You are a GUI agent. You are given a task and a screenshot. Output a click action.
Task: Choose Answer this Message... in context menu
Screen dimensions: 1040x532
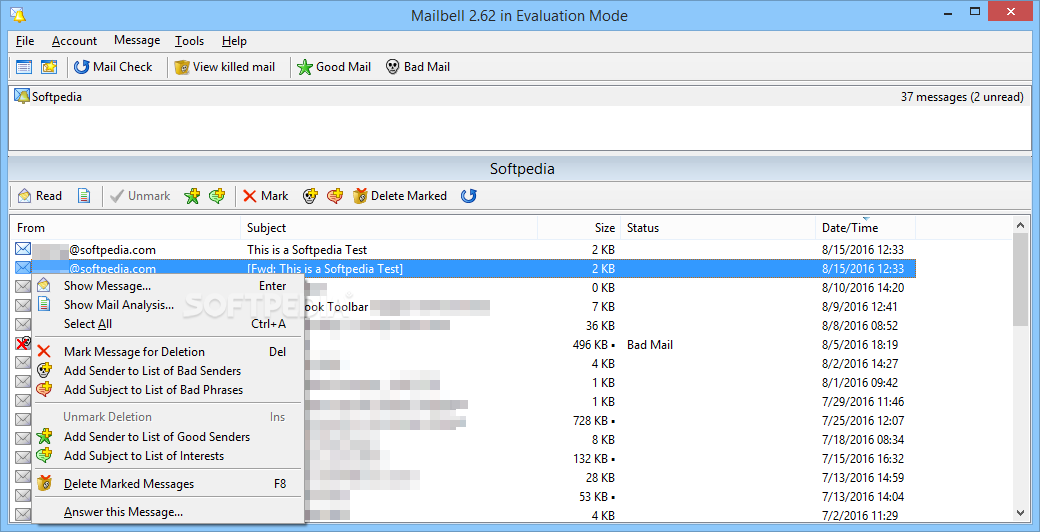168,512
